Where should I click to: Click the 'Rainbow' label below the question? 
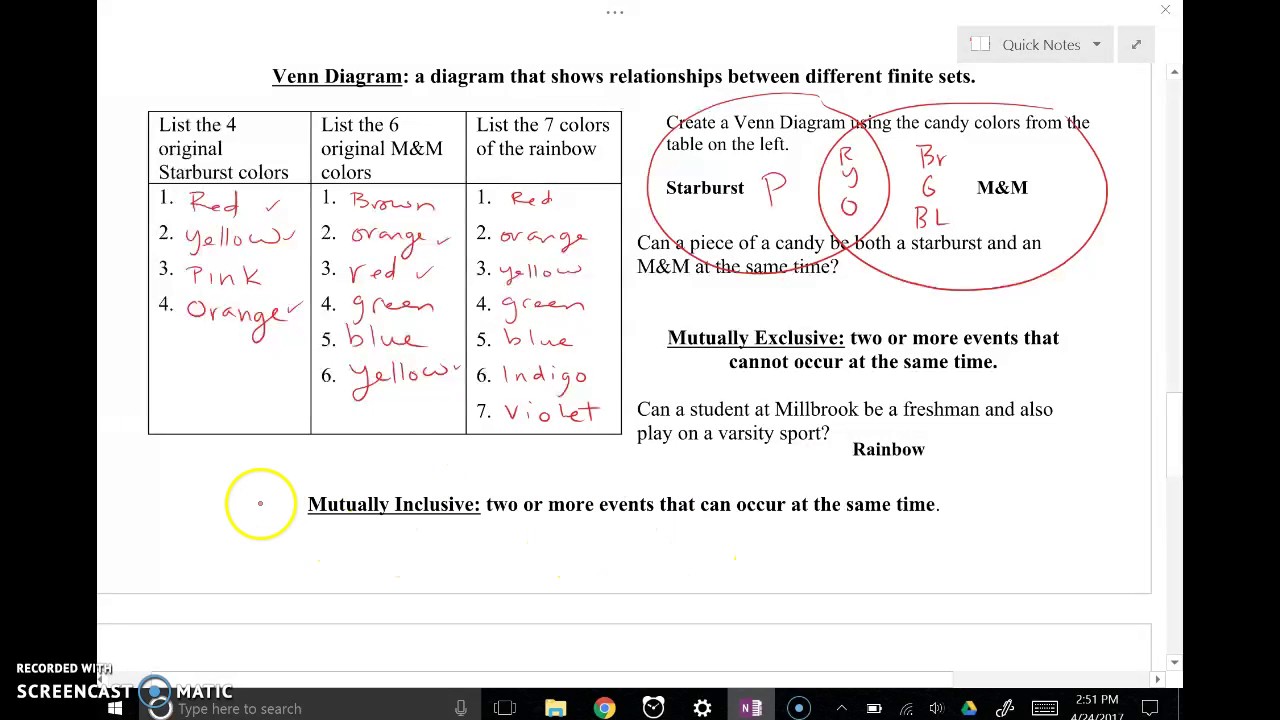click(889, 449)
